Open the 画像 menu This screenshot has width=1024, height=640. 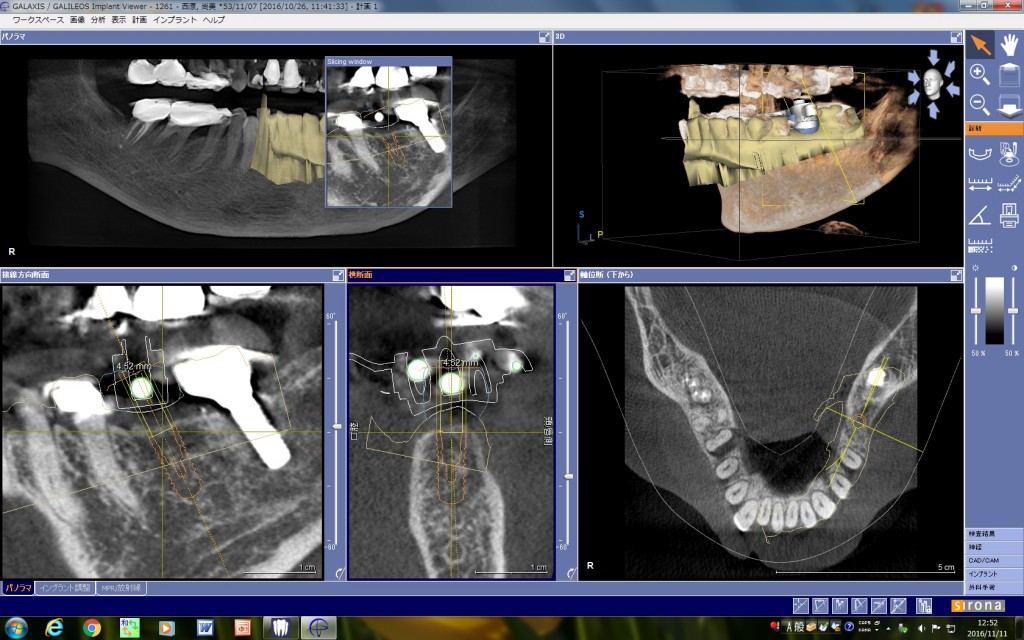pyautogui.click(x=77, y=20)
